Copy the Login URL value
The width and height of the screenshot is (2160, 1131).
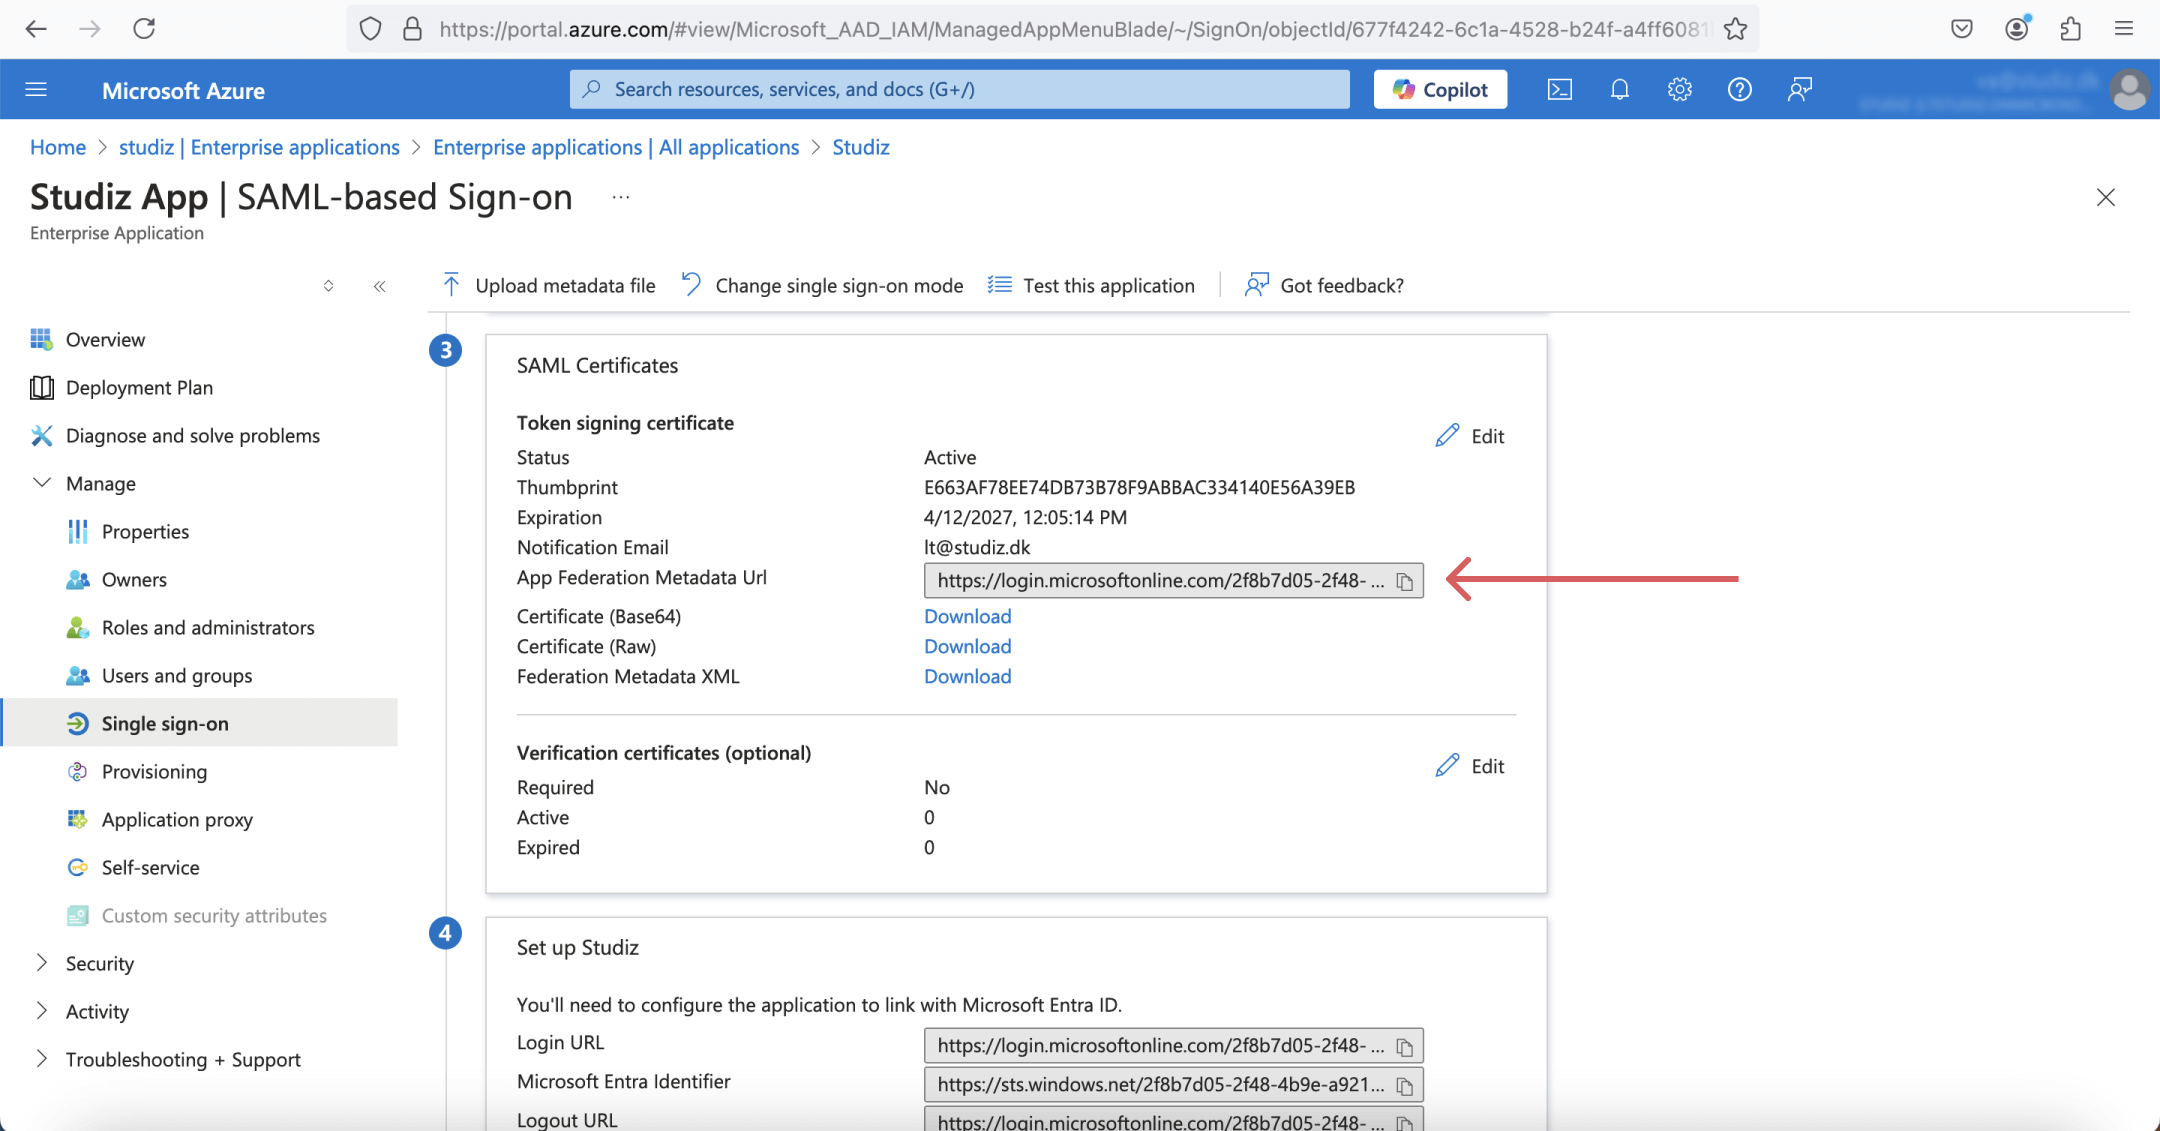(1405, 1046)
